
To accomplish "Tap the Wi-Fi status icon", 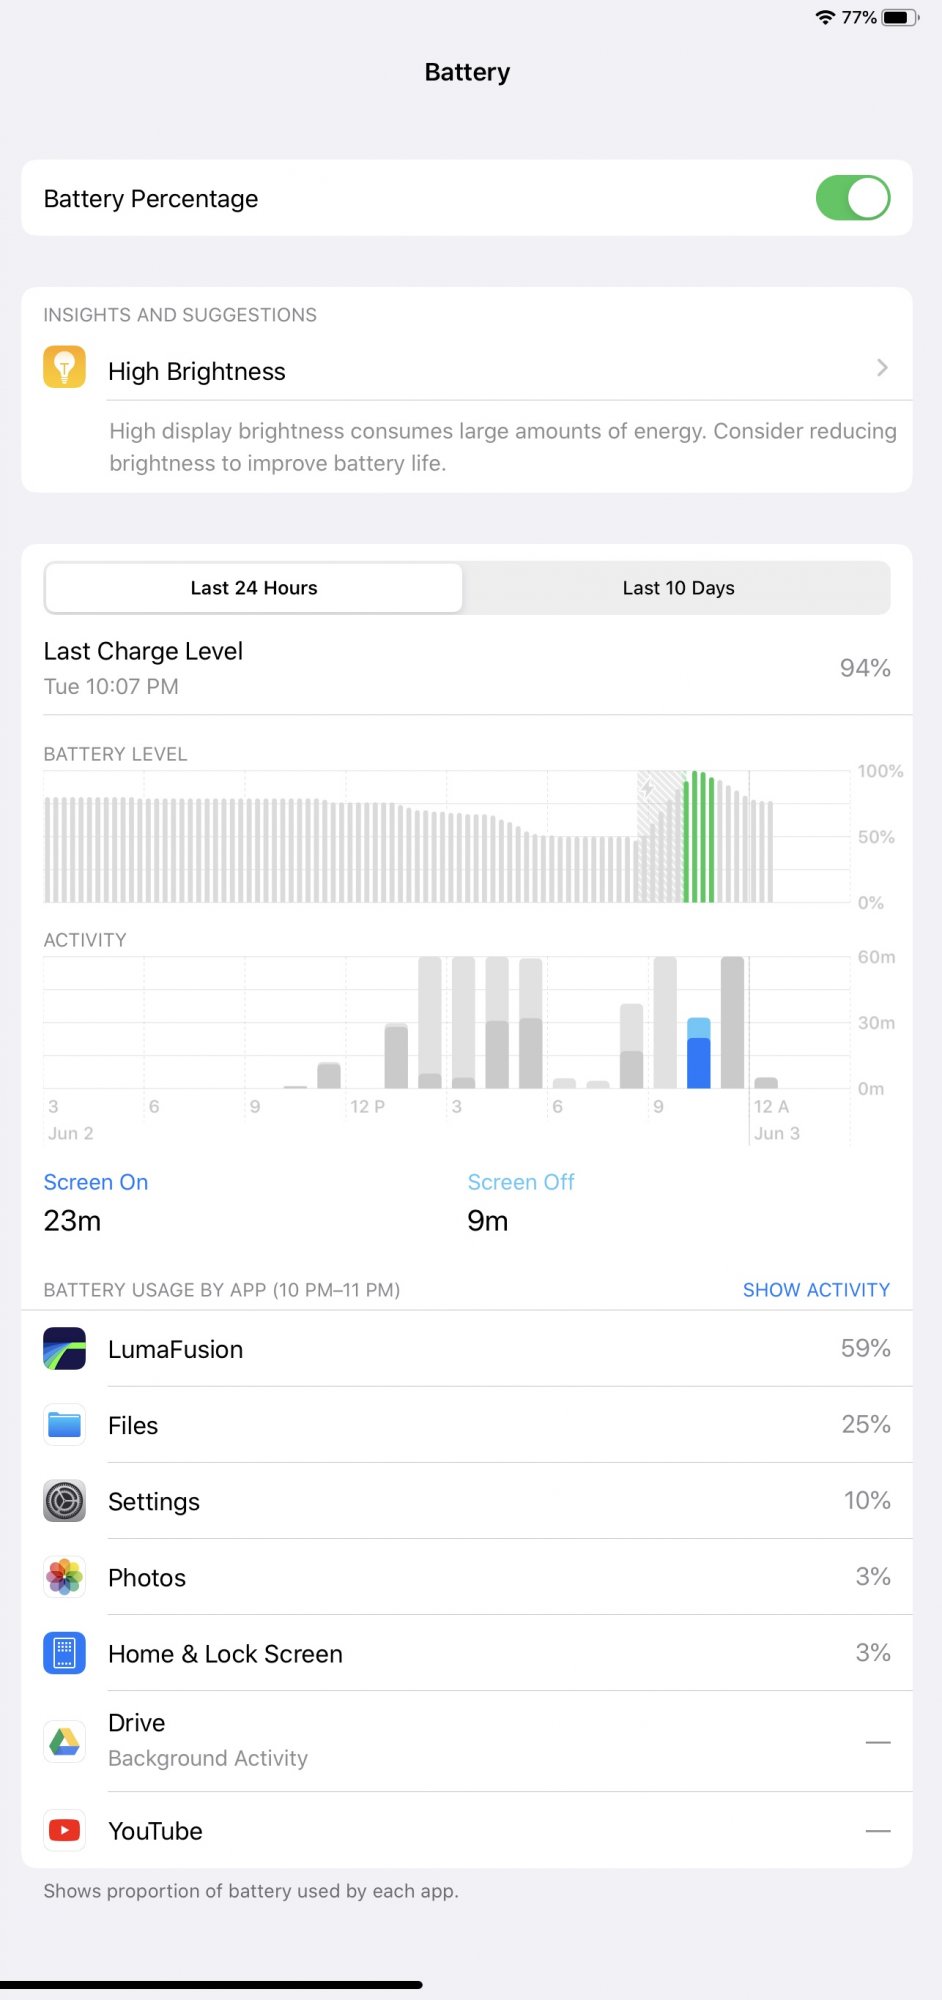I will pyautogui.click(x=825, y=17).
